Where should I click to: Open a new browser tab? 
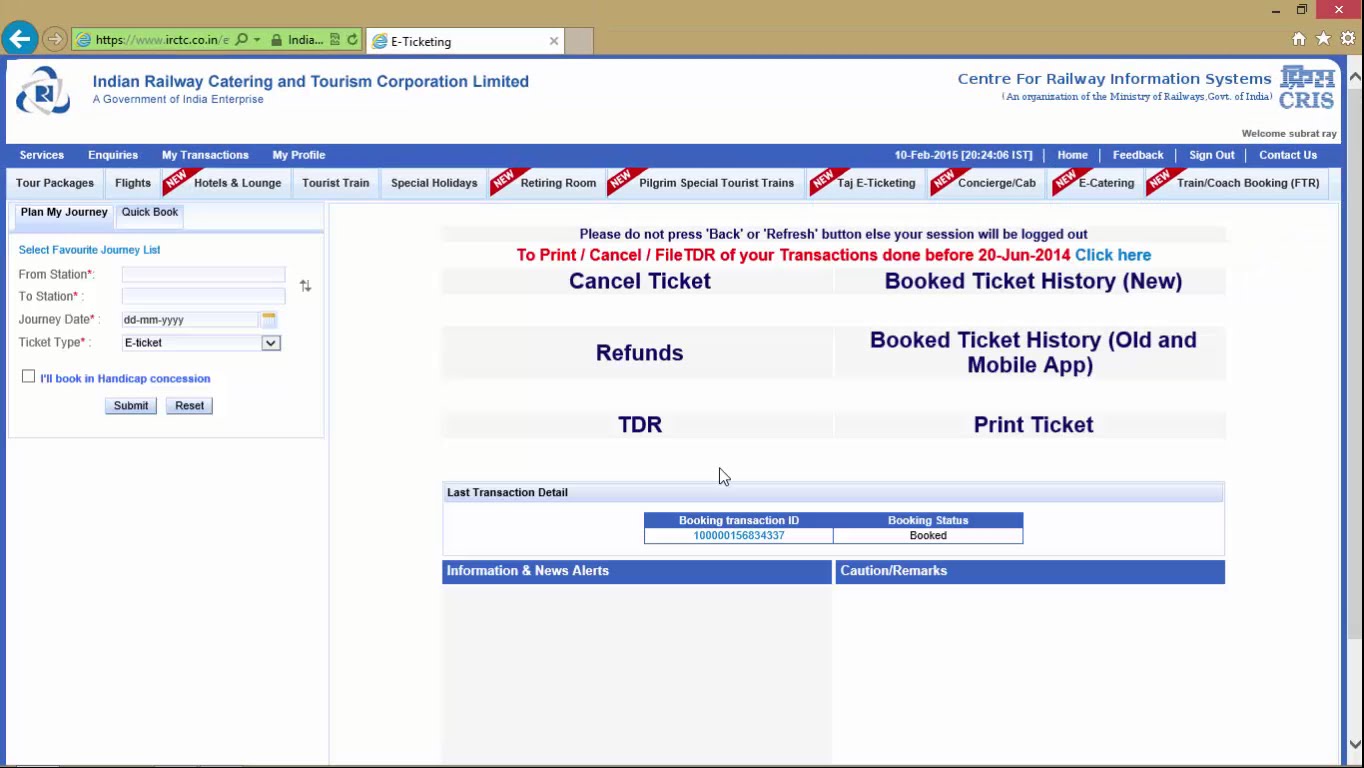click(x=579, y=41)
